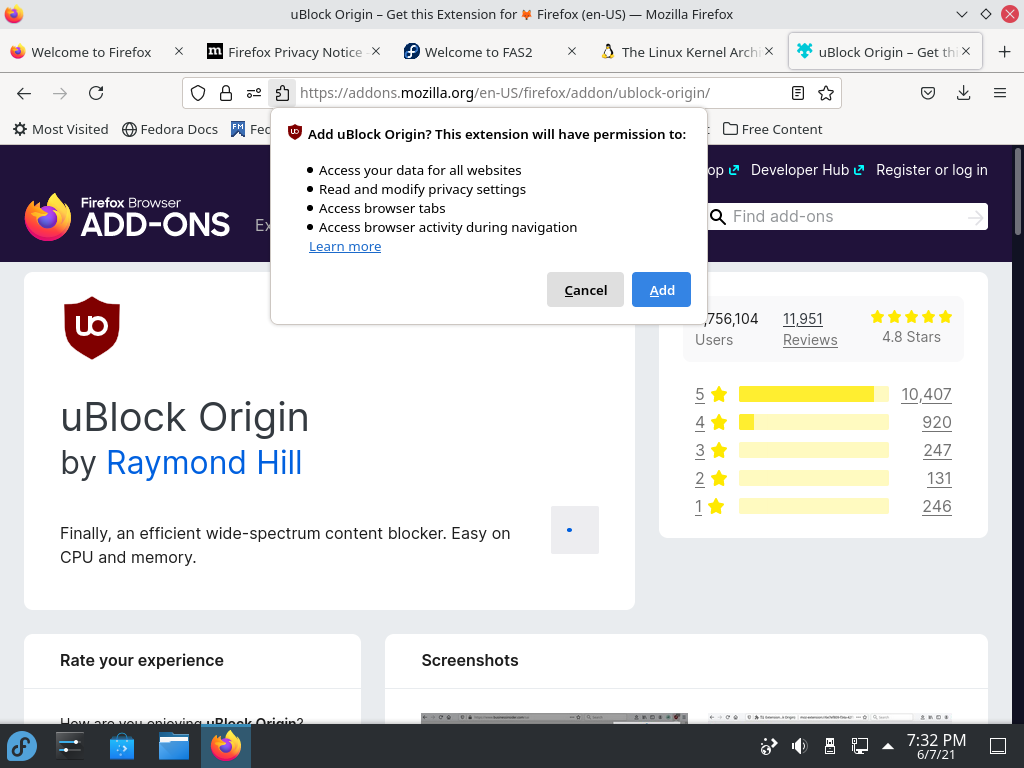Click the extension puzzle-piece icon in address bar
This screenshot has height=768, width=1024.
coord(282,93)
